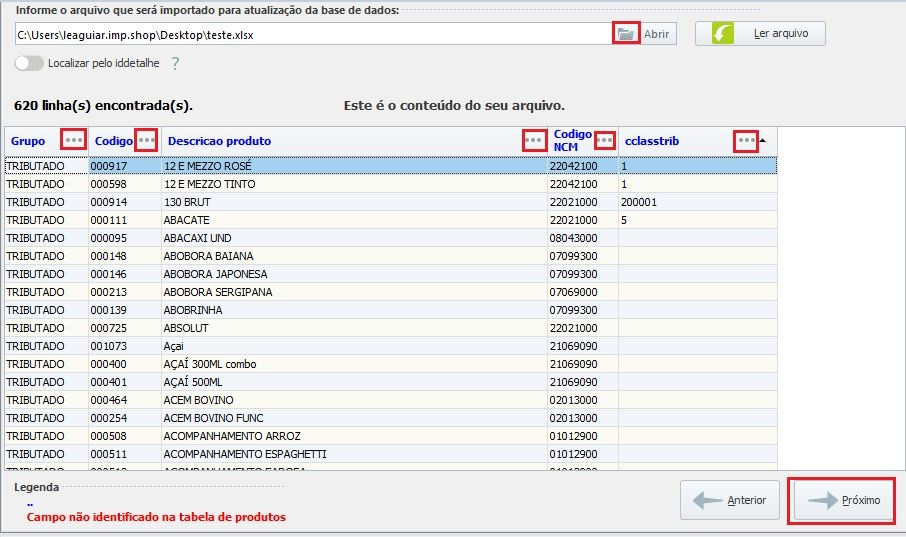Click code cell 000914
The height and width of the screenshot is (537, 906).
tap(125, 202)
